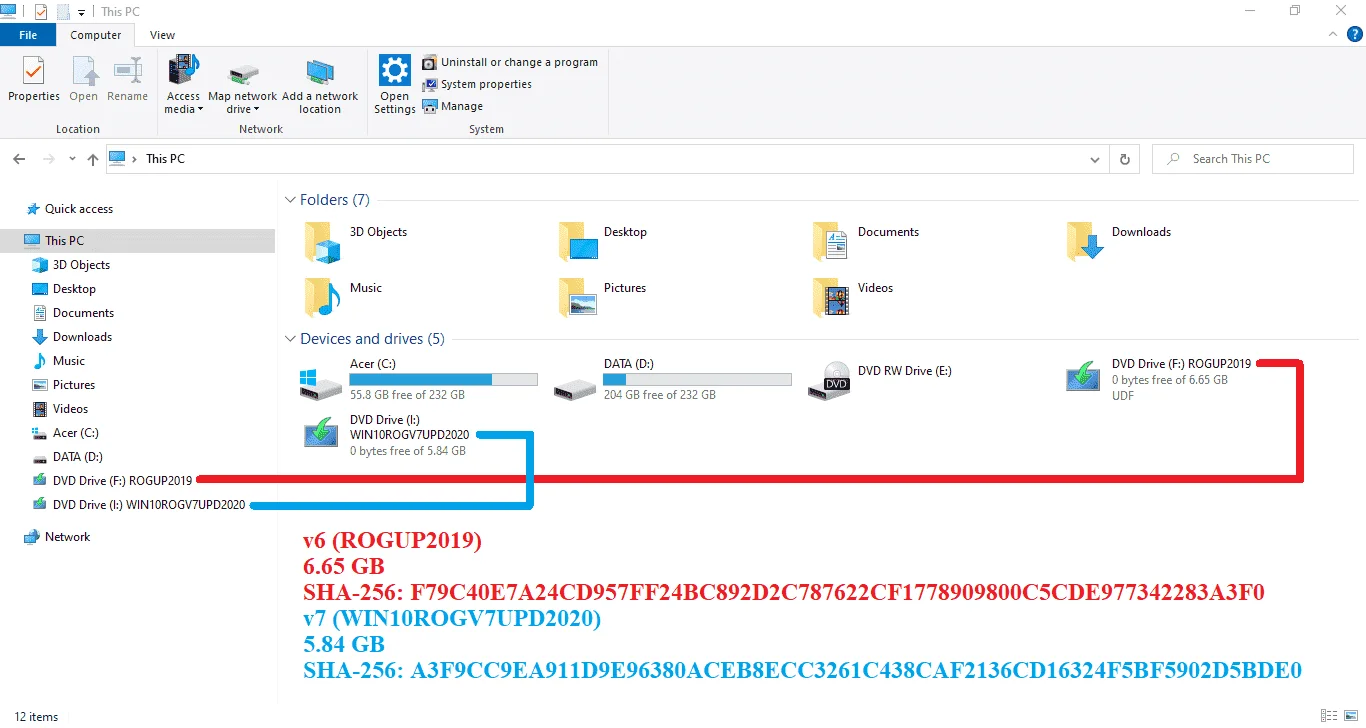Image resolution: width=1366 pixels, height=728 pixels.
Task: Select the 3D Objects folder icon
Action: (323, 241)
